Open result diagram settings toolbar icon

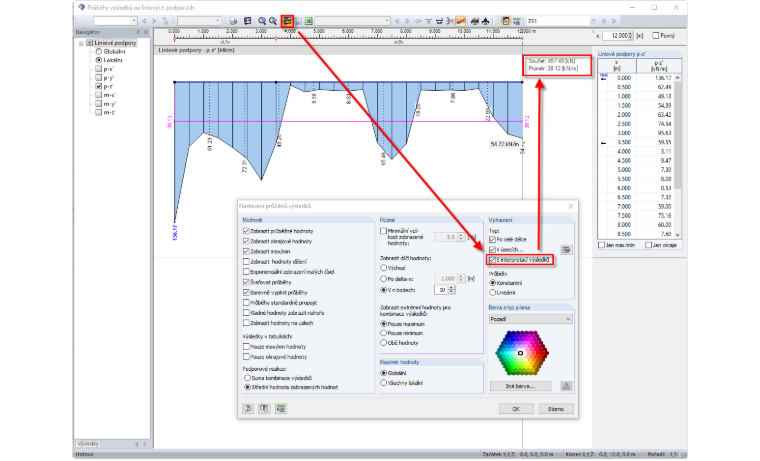(288, 21)
